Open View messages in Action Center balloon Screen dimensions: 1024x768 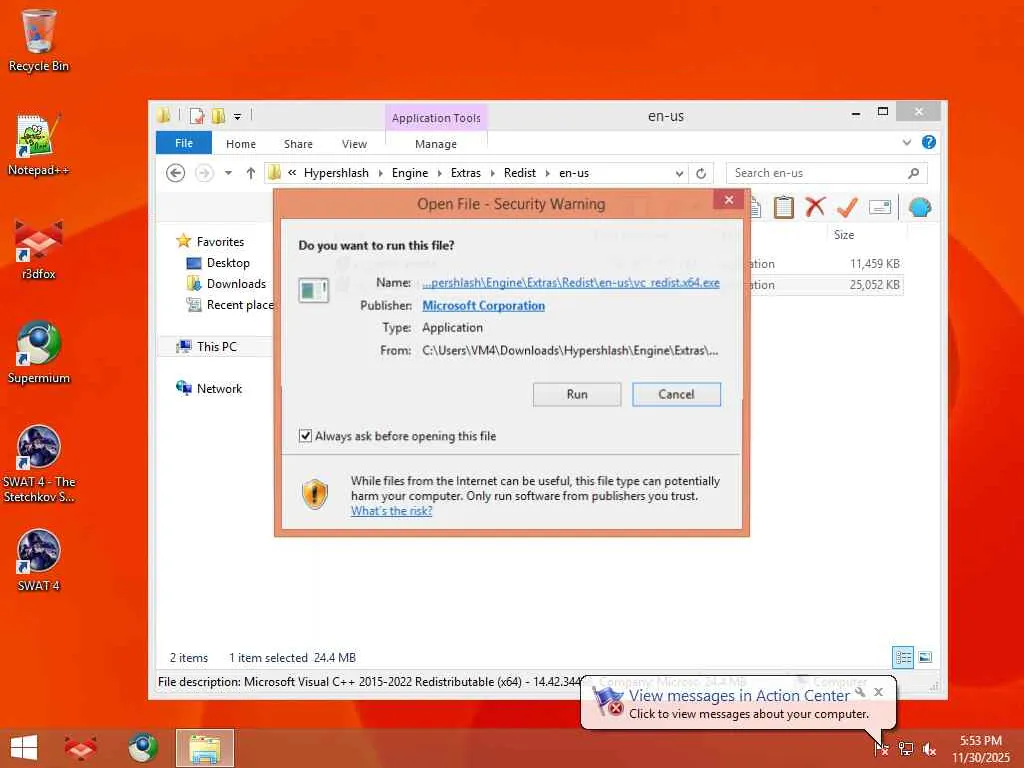click(739, 696)
